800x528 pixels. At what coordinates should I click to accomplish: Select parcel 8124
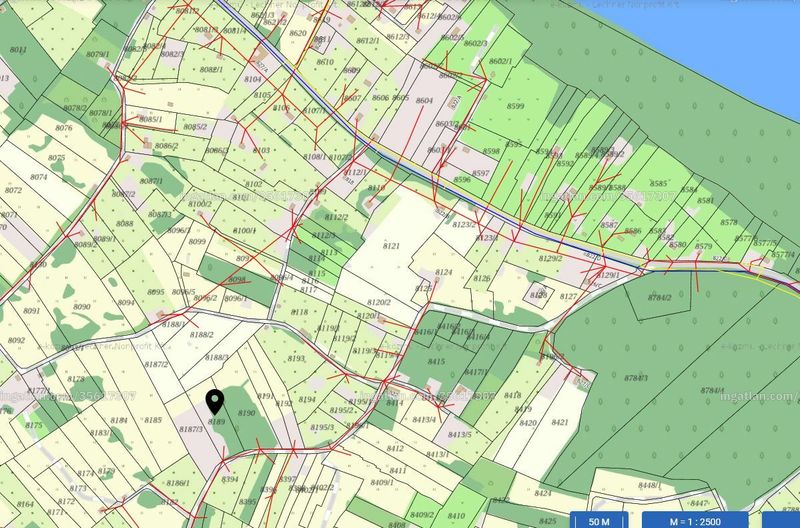pyautogui.click(x=443, y=272)
